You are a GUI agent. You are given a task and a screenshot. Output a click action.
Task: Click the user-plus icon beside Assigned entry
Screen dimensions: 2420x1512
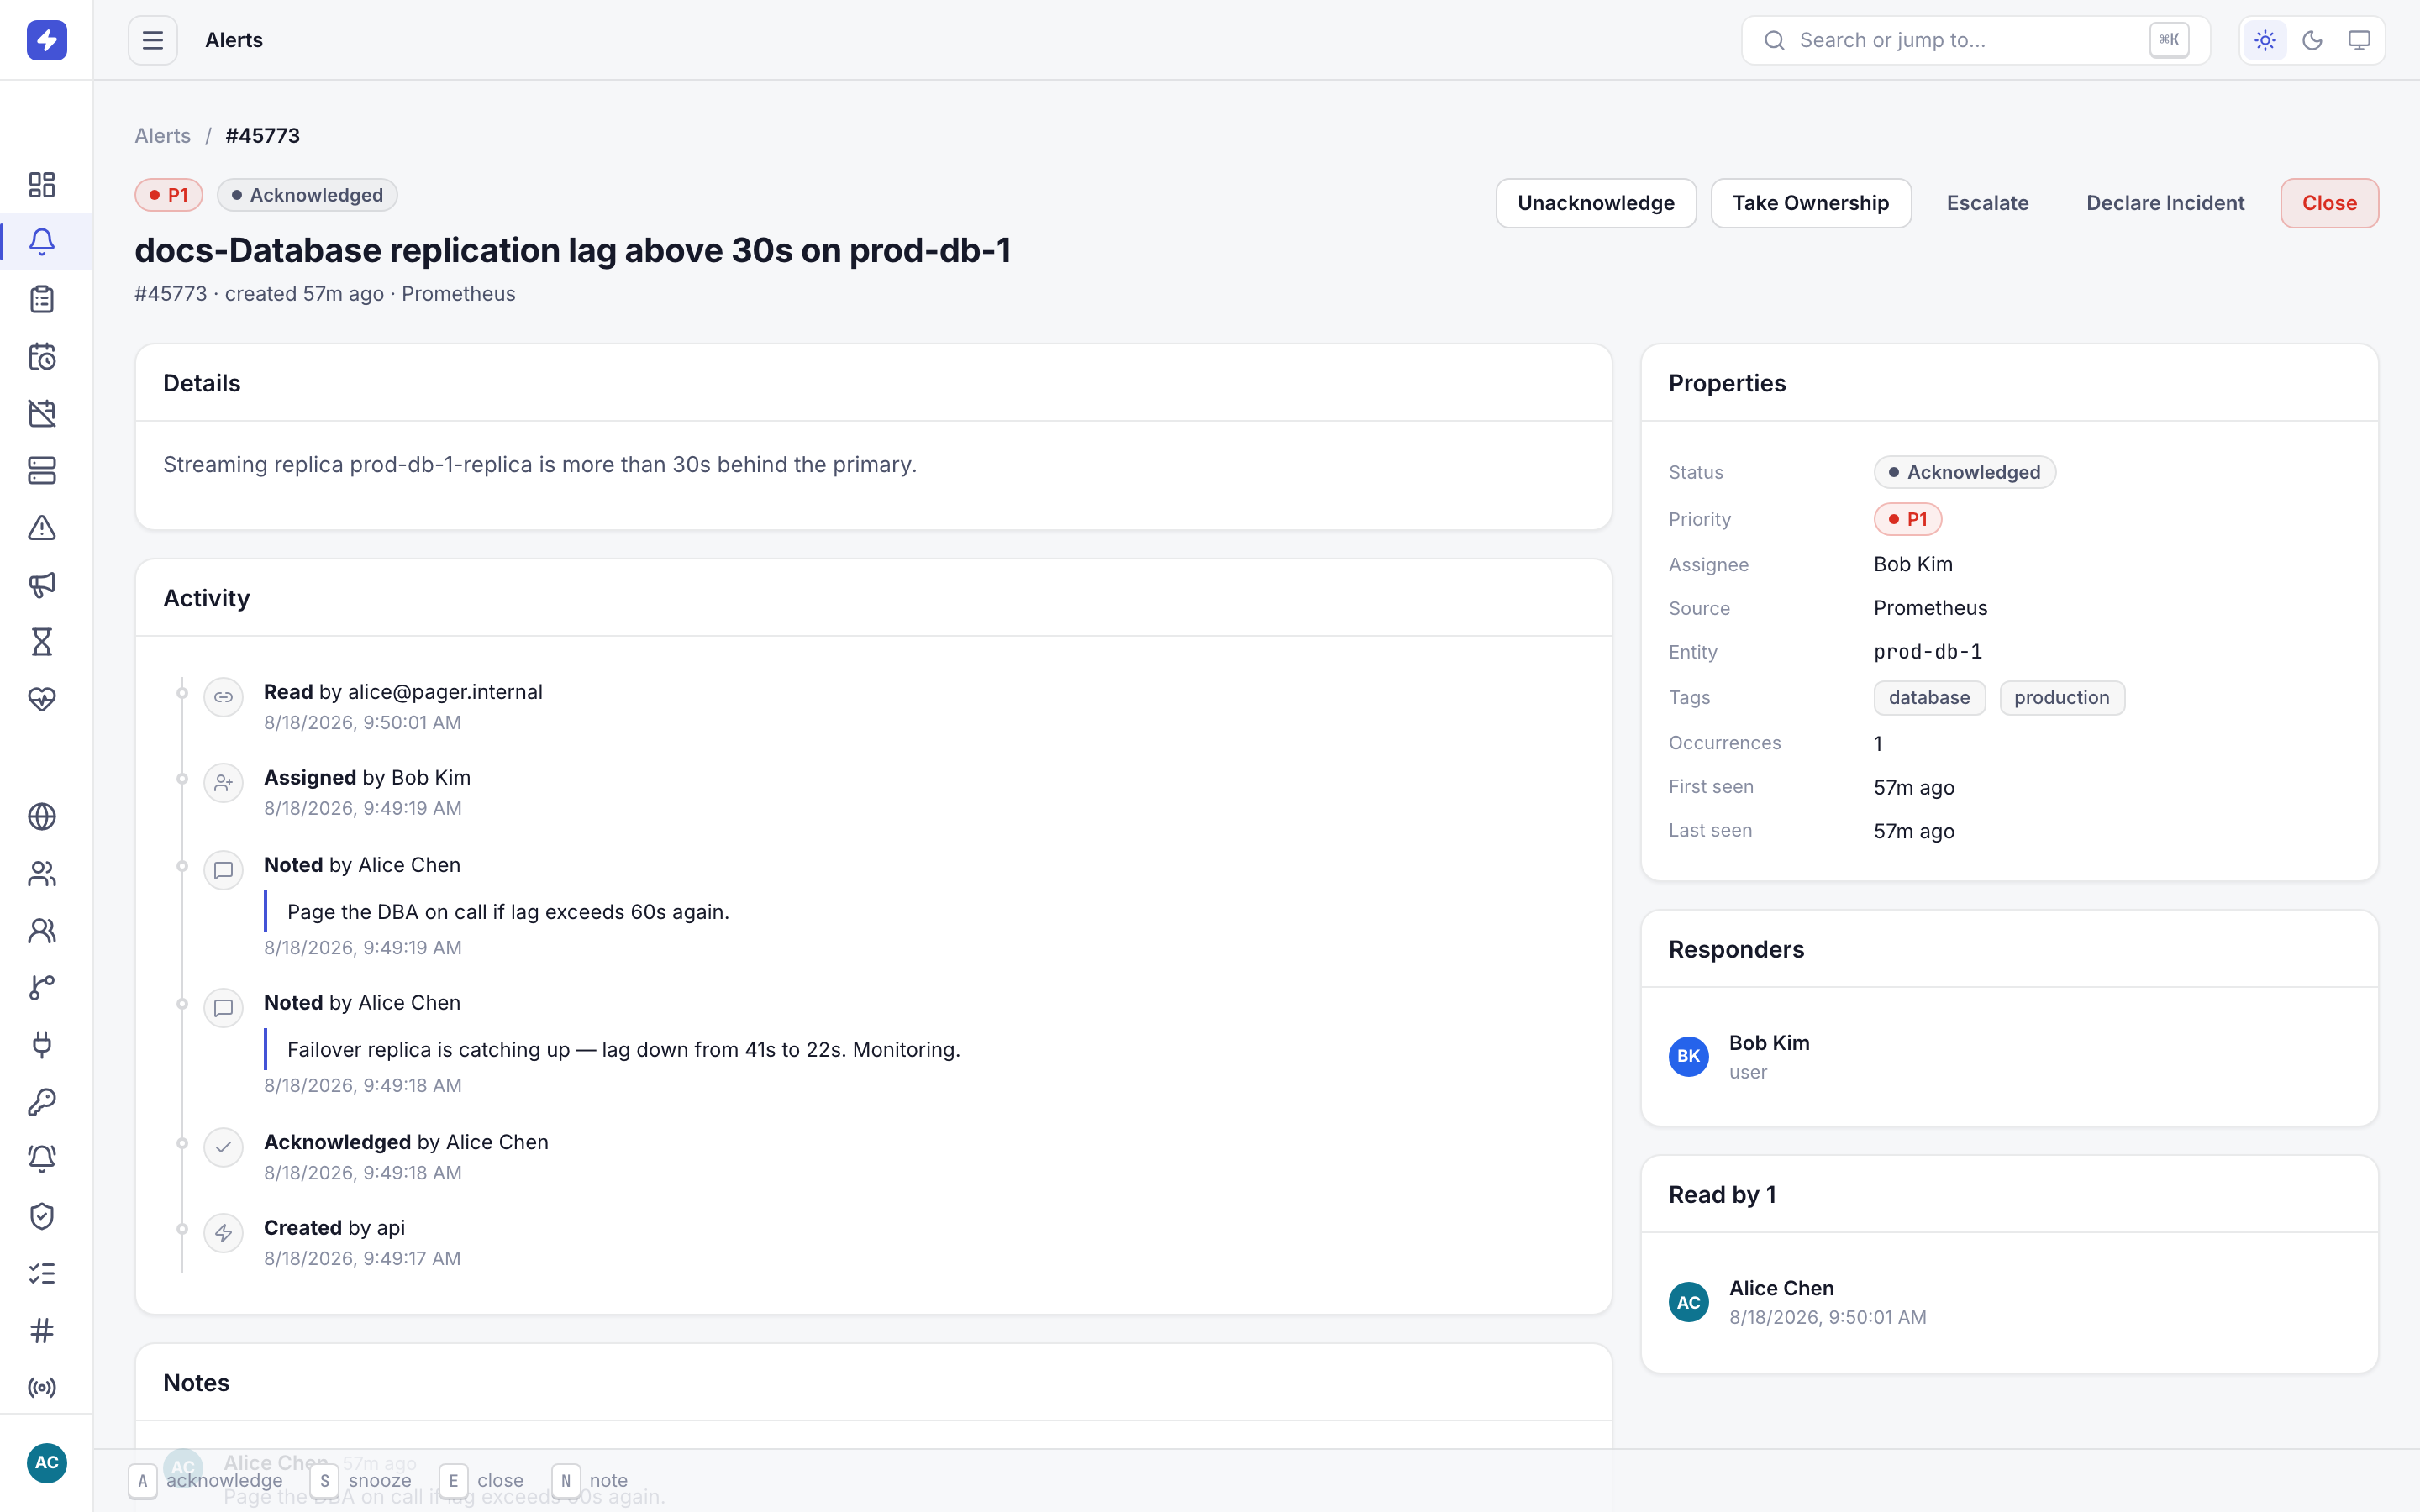tap(223, 782)
